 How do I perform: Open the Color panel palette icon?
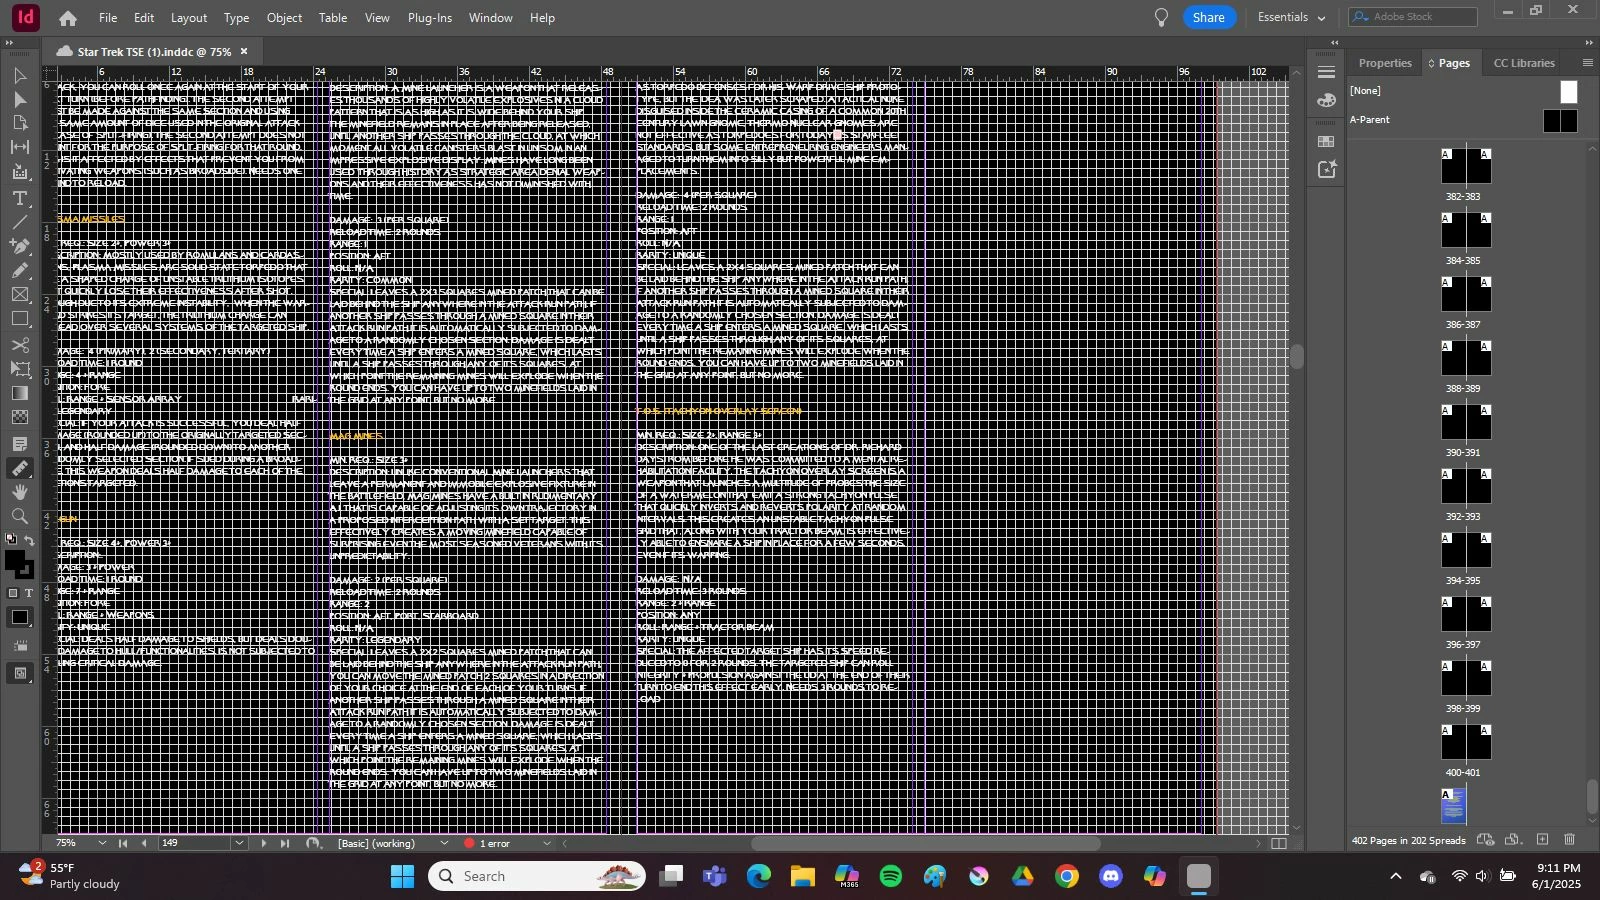point(1326,100)
